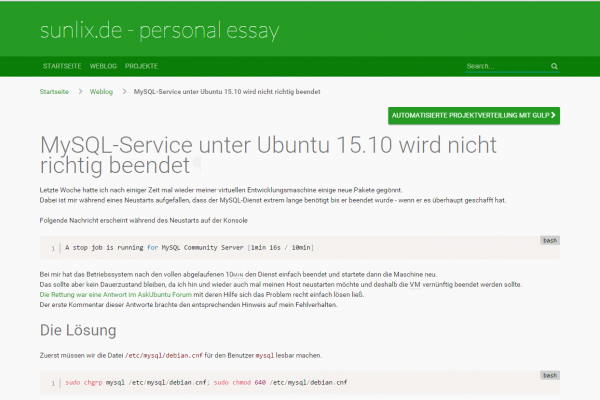Open the Automatisierte Projektverteilung mit Gulp button
Viewport: 600px width, 400px height.
point(474,116)
